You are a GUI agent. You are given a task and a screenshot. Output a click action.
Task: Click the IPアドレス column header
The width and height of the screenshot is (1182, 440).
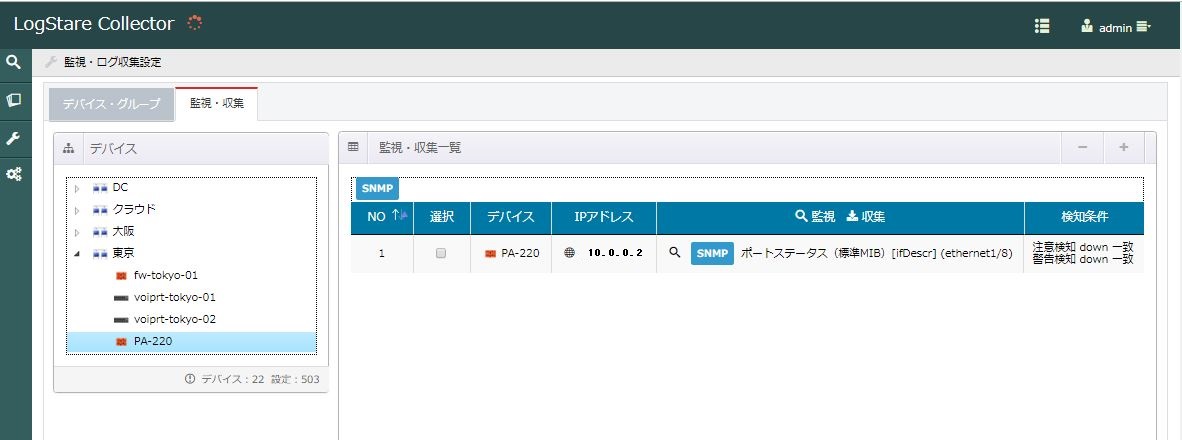click(604, 217)
